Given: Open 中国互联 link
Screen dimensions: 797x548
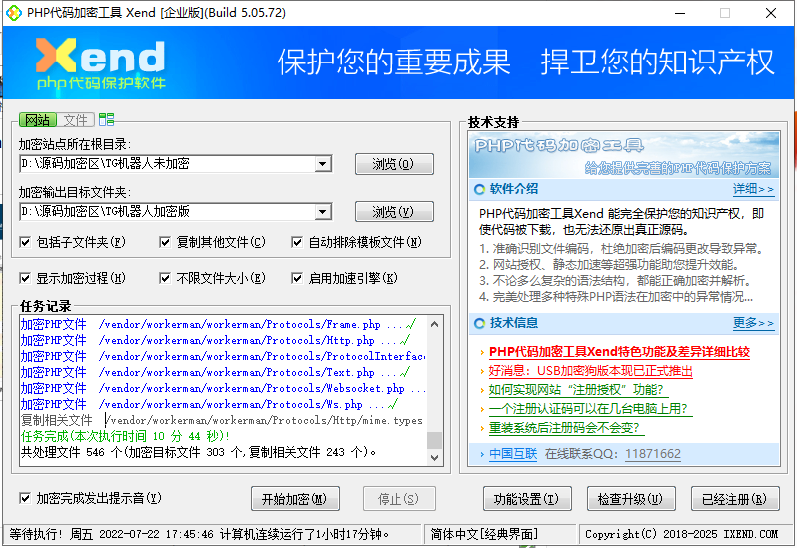Looking at the screenshot, I should (x=513, y=454).
